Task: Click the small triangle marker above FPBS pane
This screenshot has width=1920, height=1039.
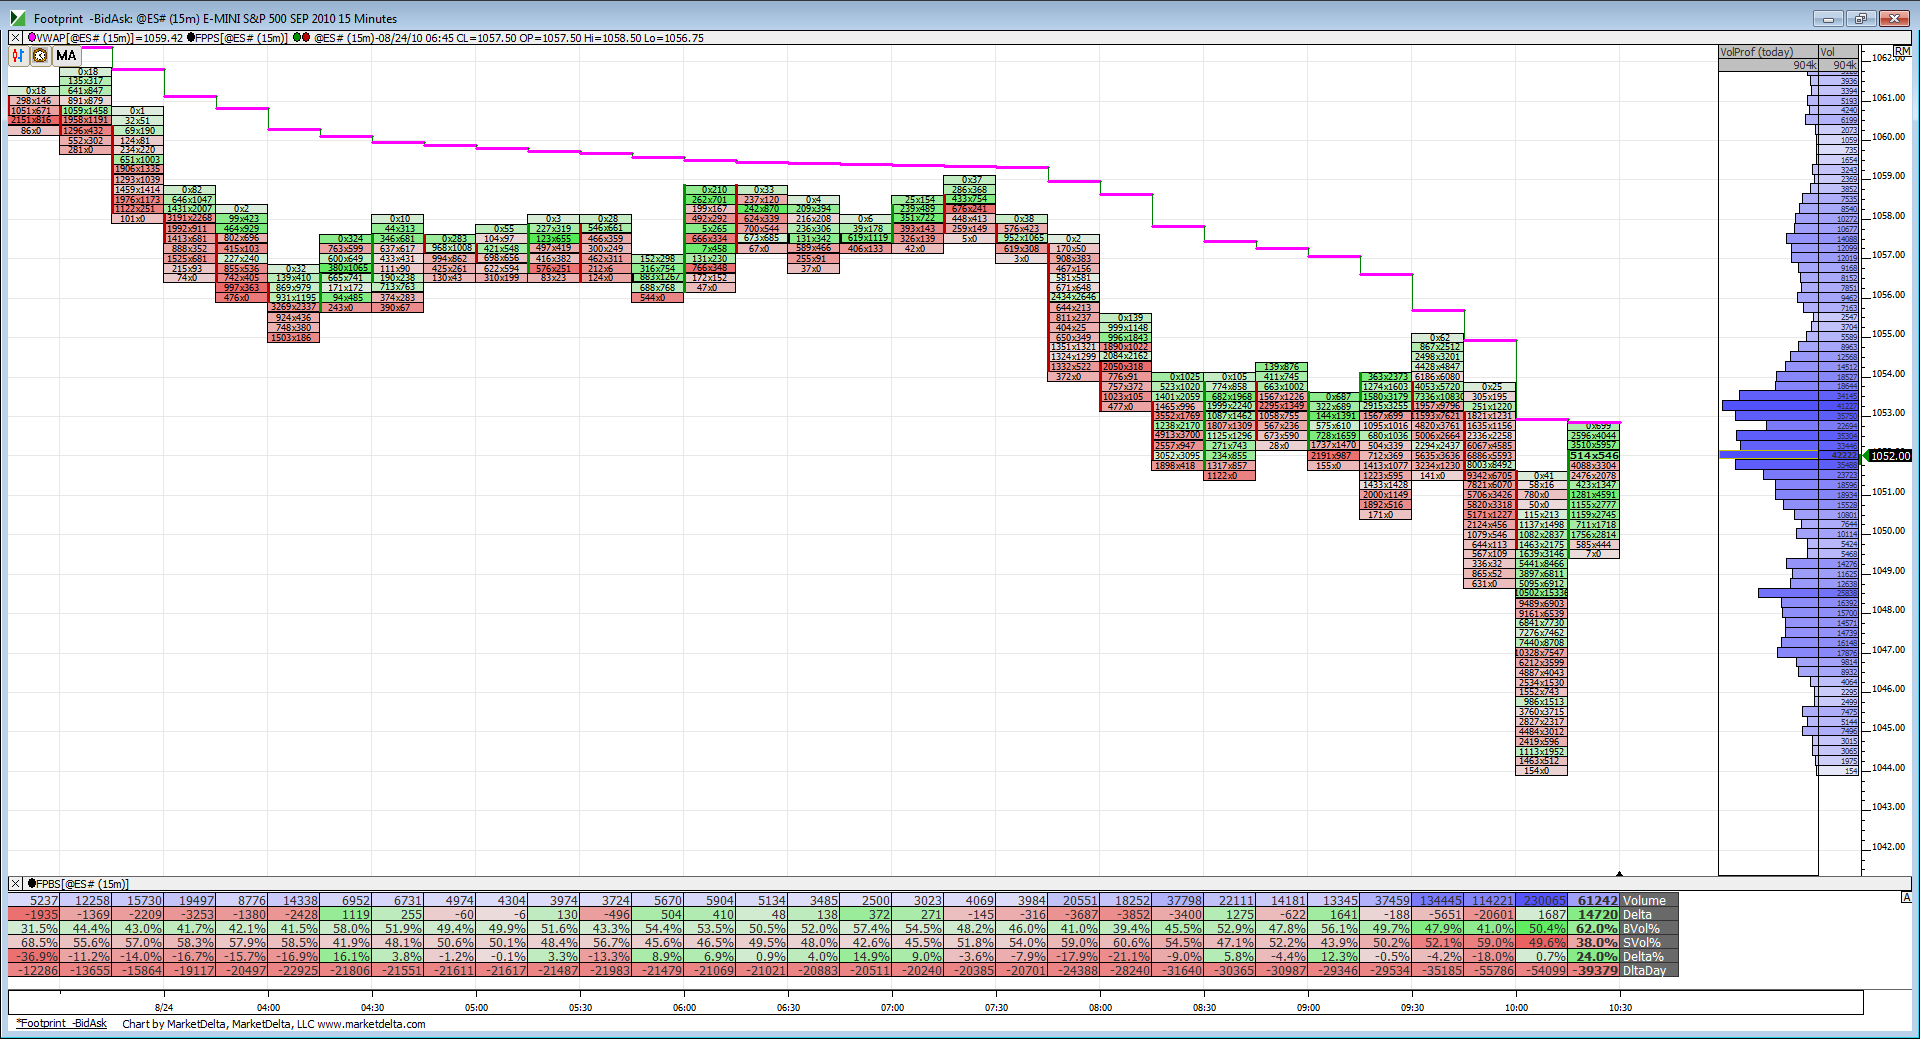Action: pos(1619,874)
